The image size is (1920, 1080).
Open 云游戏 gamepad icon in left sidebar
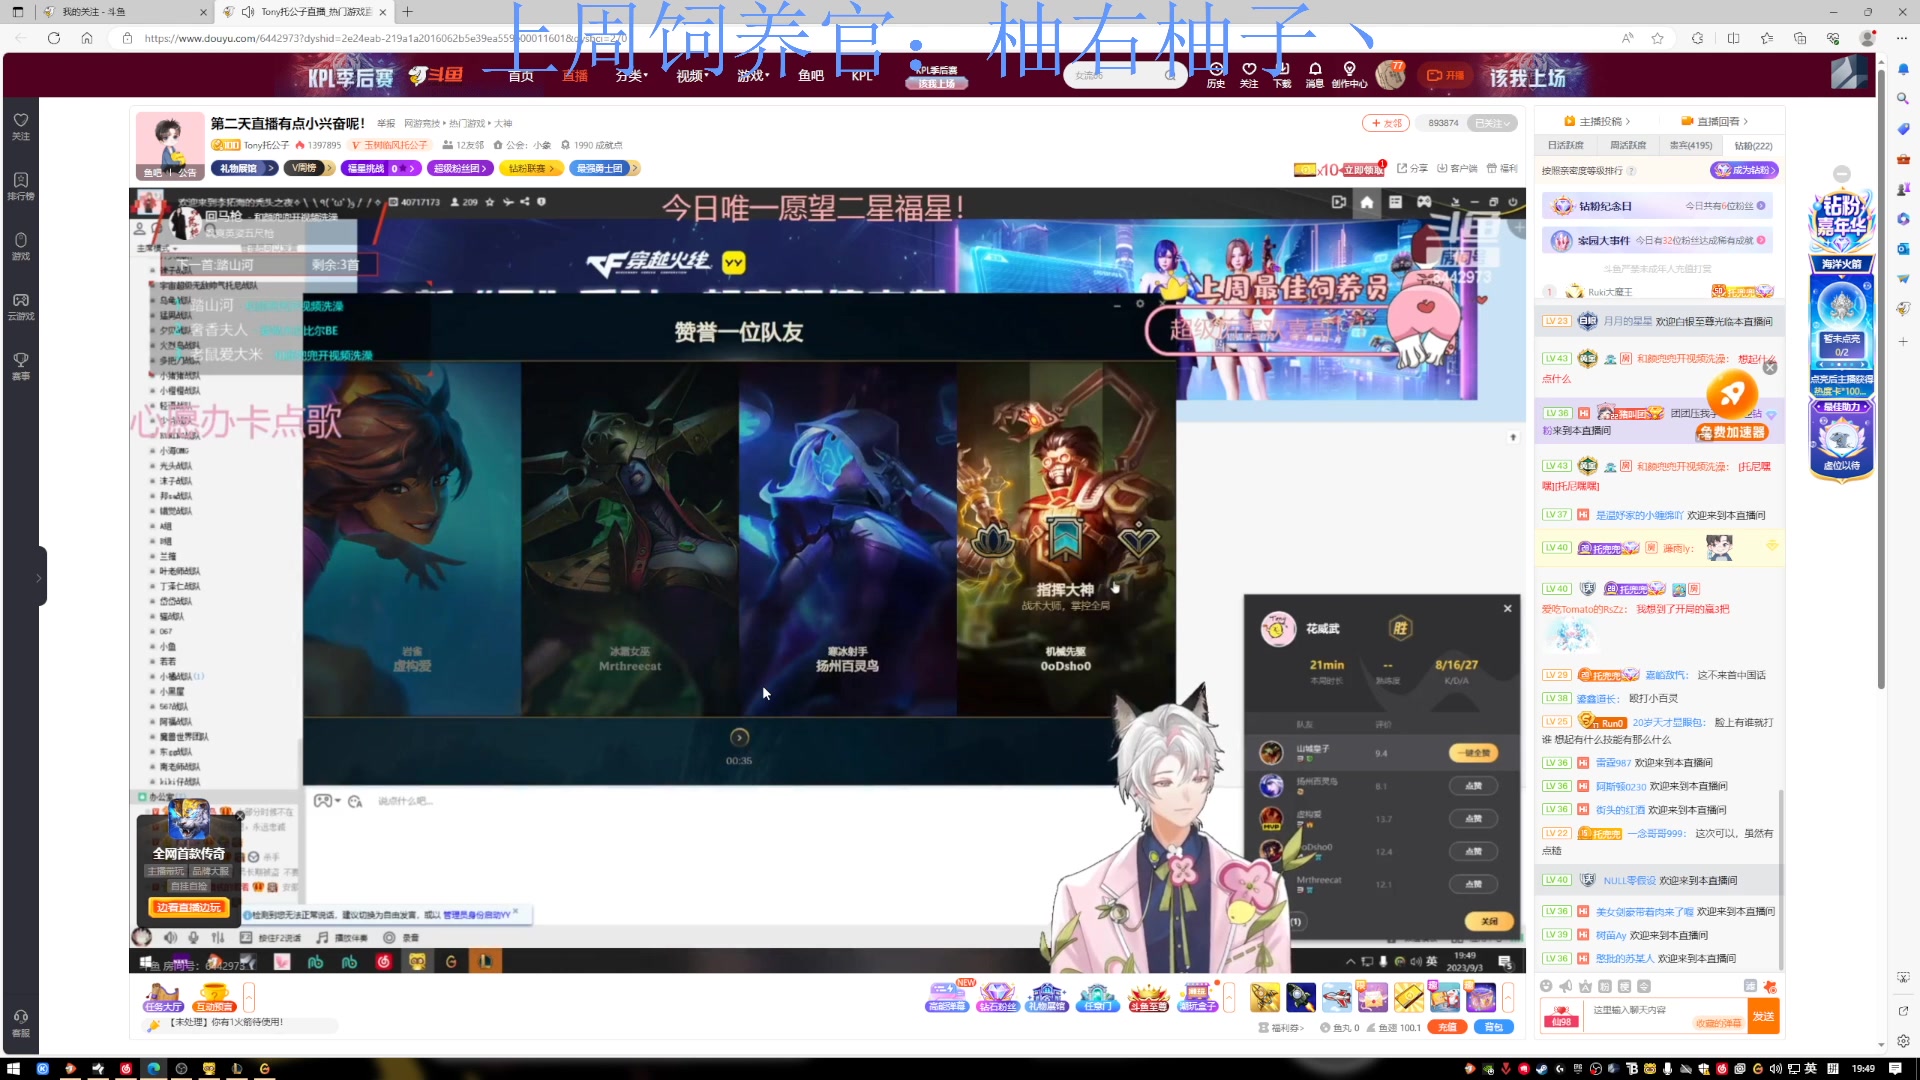pos(20,306)
